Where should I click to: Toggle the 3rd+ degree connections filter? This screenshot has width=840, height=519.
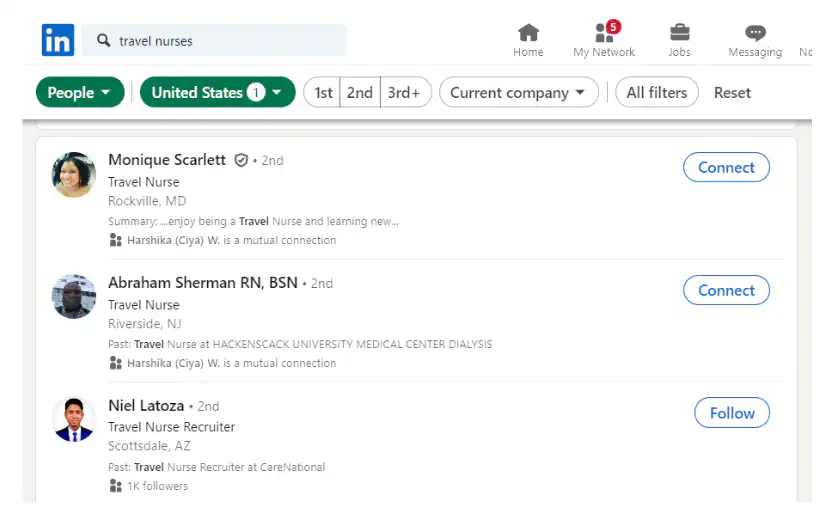coord(404,93)
